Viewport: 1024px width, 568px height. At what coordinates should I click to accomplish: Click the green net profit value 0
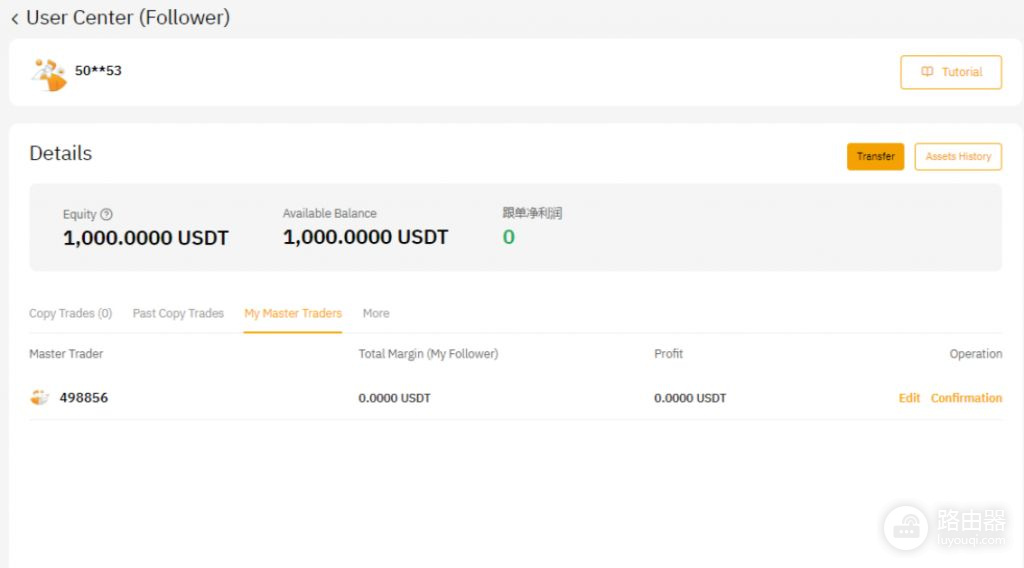[x=509, y=237]
